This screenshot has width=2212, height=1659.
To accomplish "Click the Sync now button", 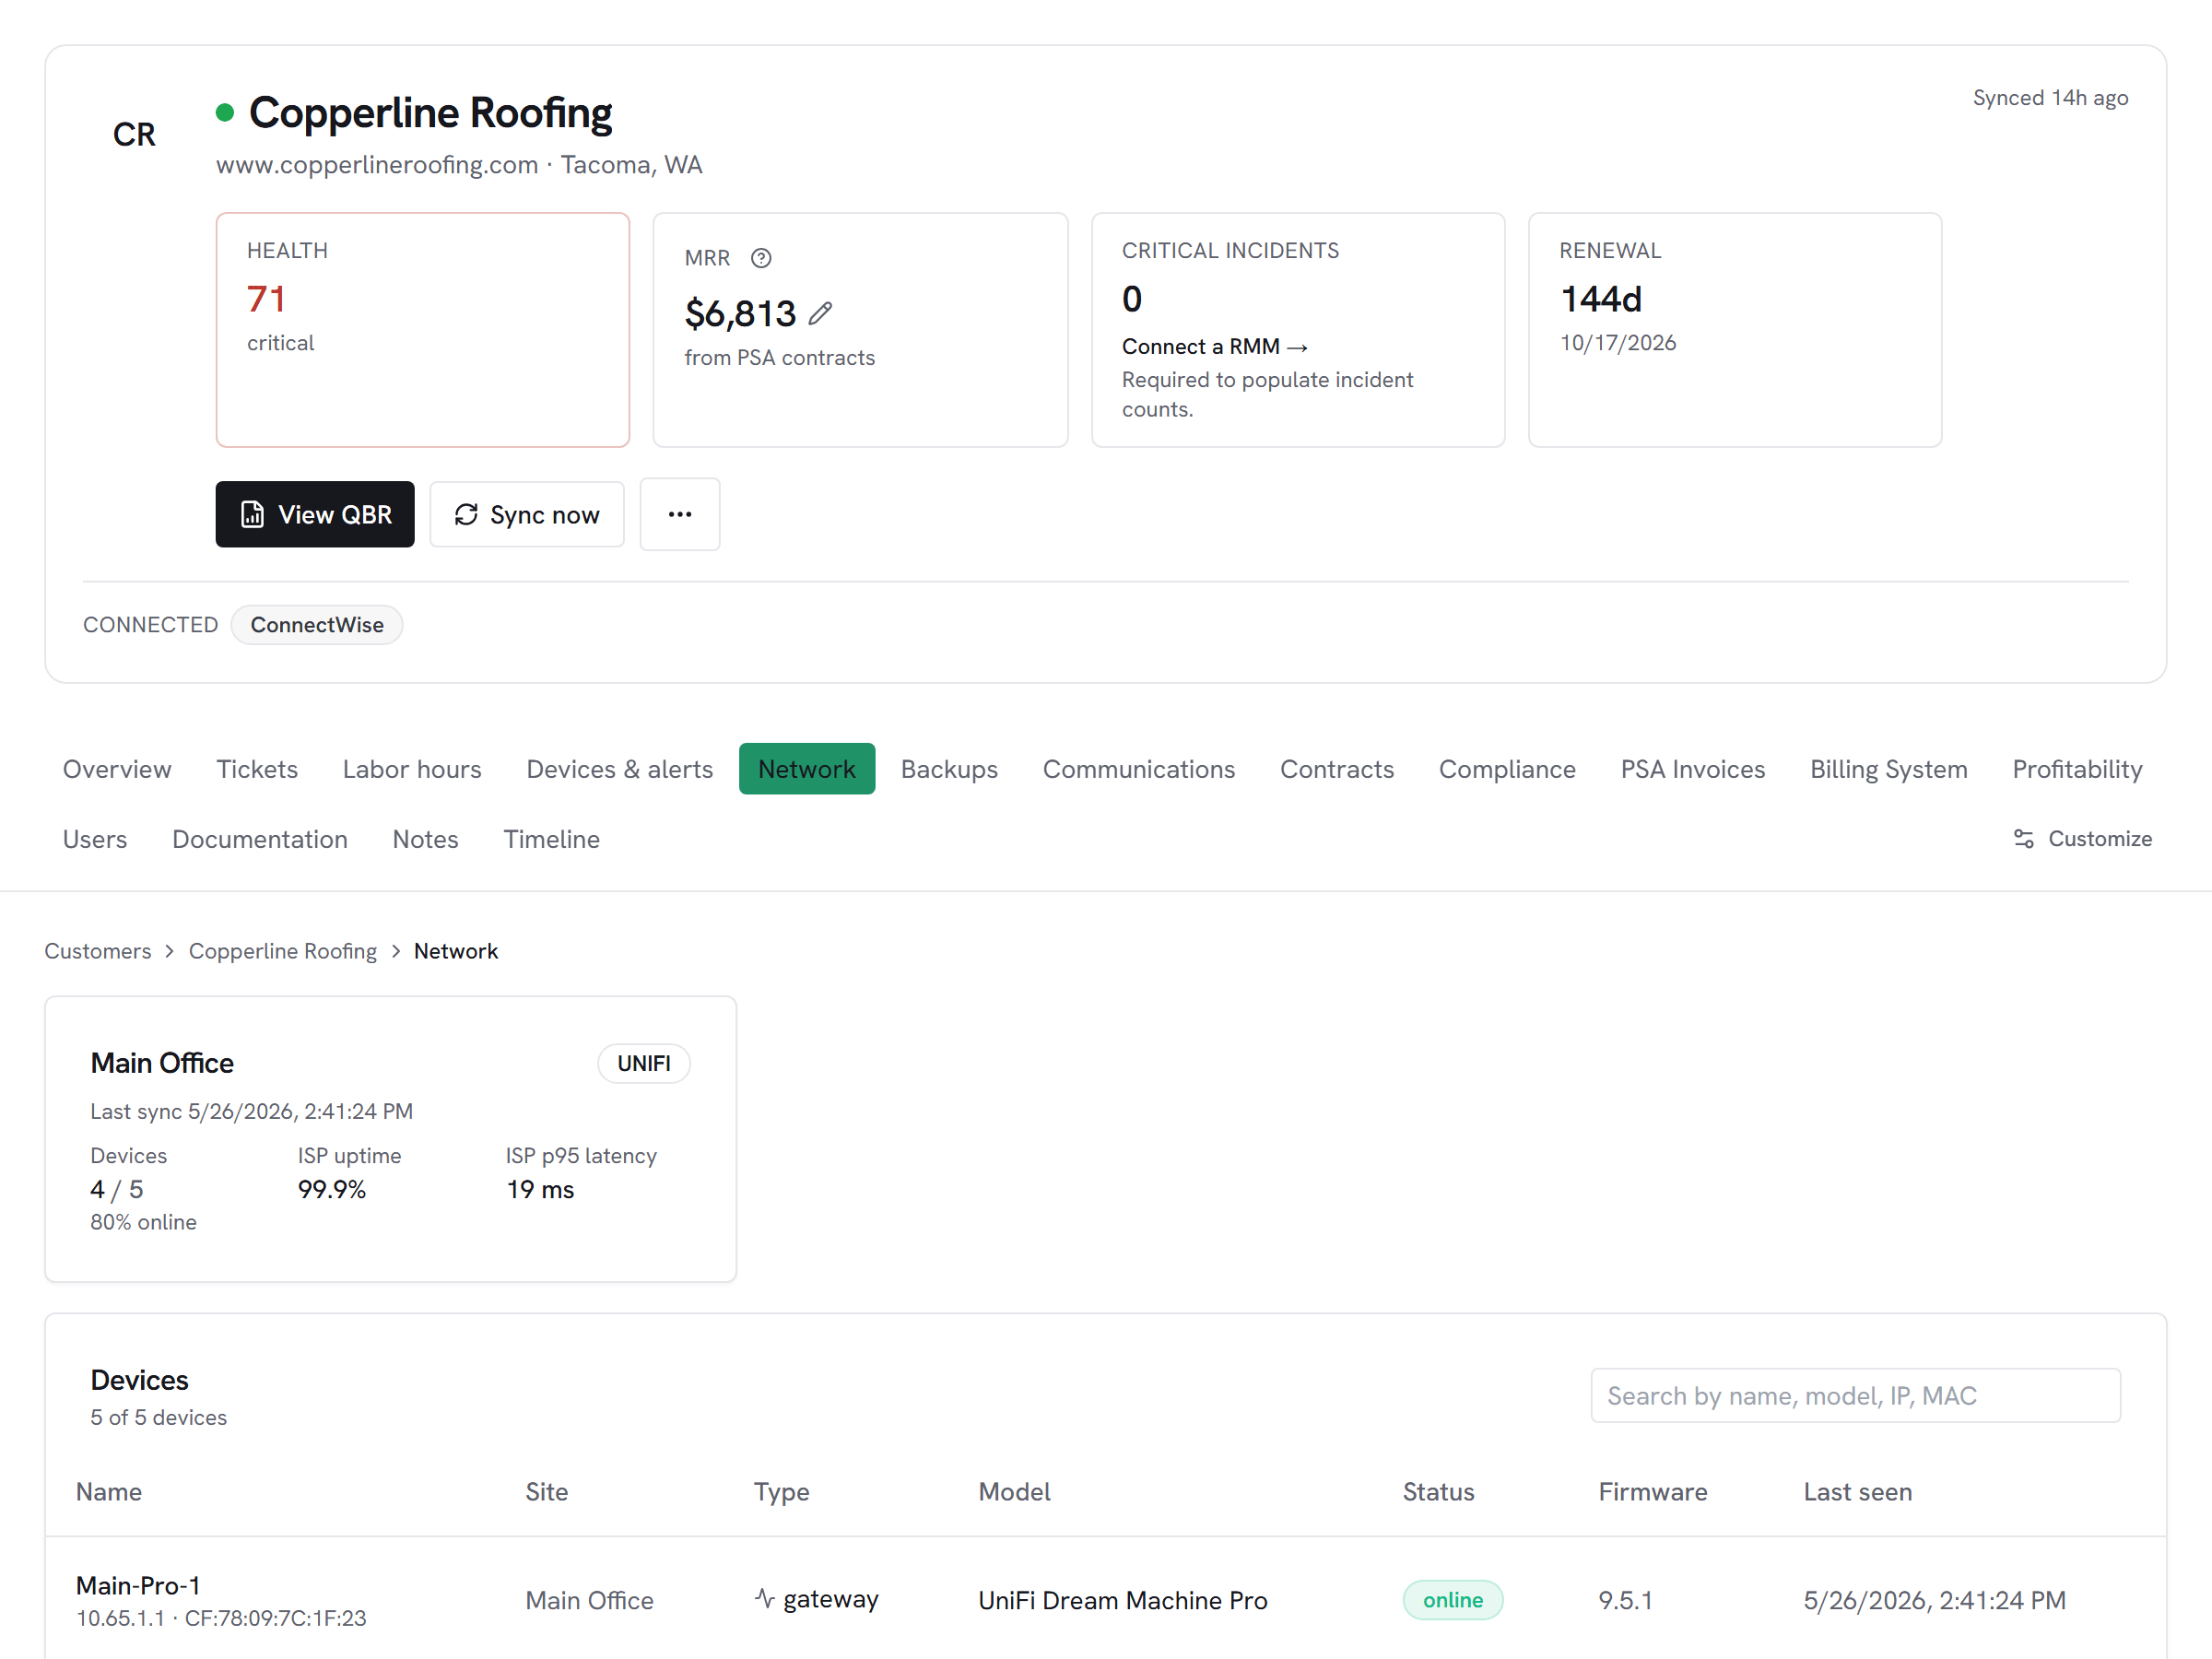I will point(527,514).
